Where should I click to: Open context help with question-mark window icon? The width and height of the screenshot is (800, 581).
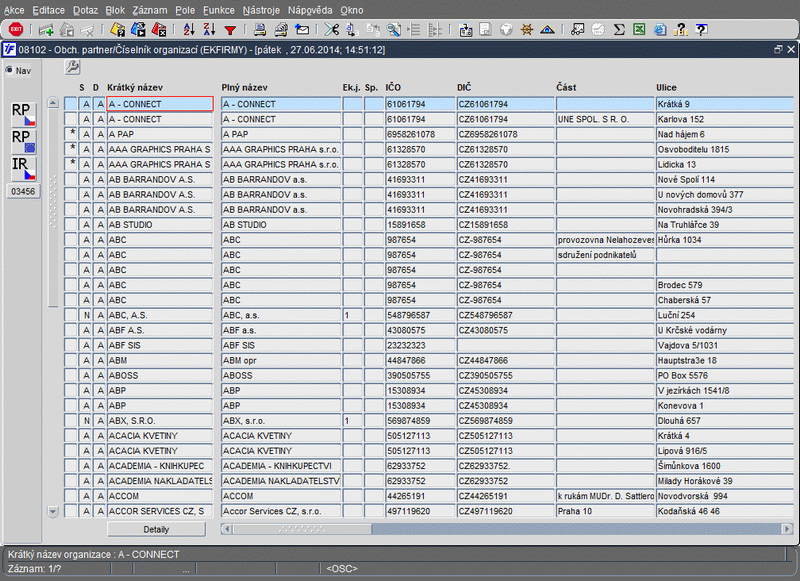pyautogui.click(x=702, y=30)
